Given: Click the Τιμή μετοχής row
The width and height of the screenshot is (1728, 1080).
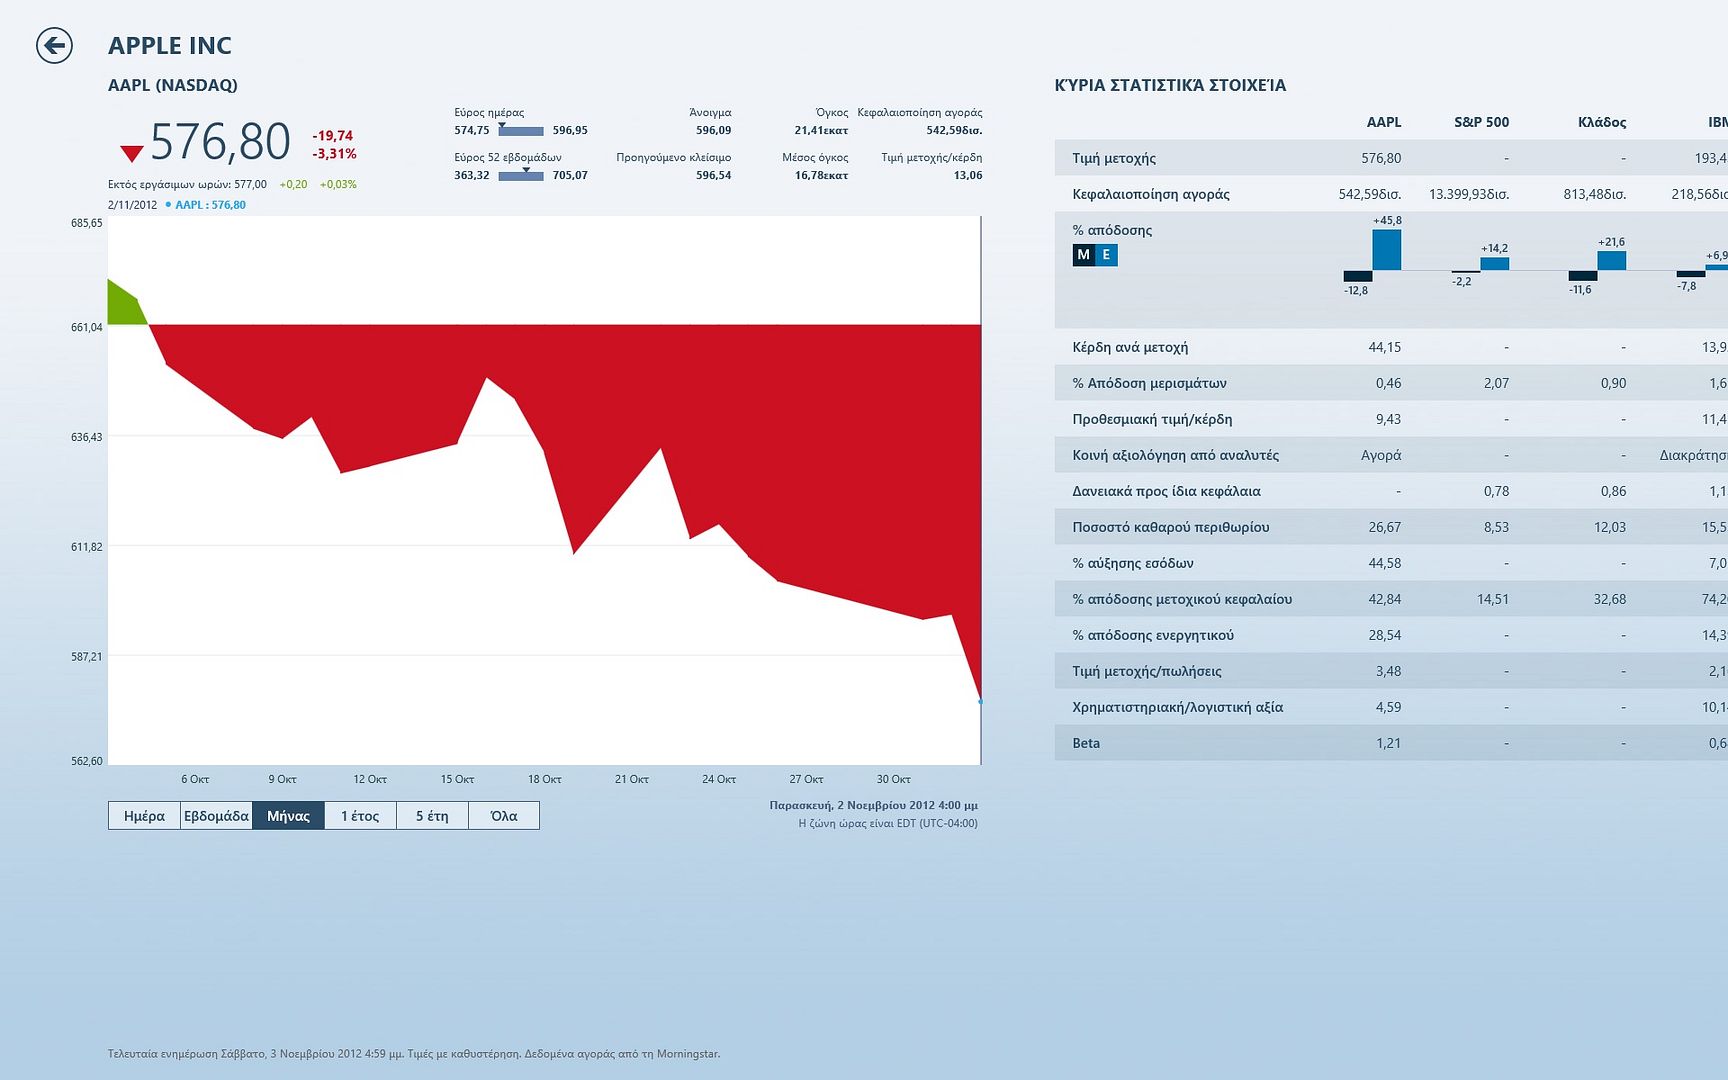Looking at the screenshot, I should [1391, 158].
